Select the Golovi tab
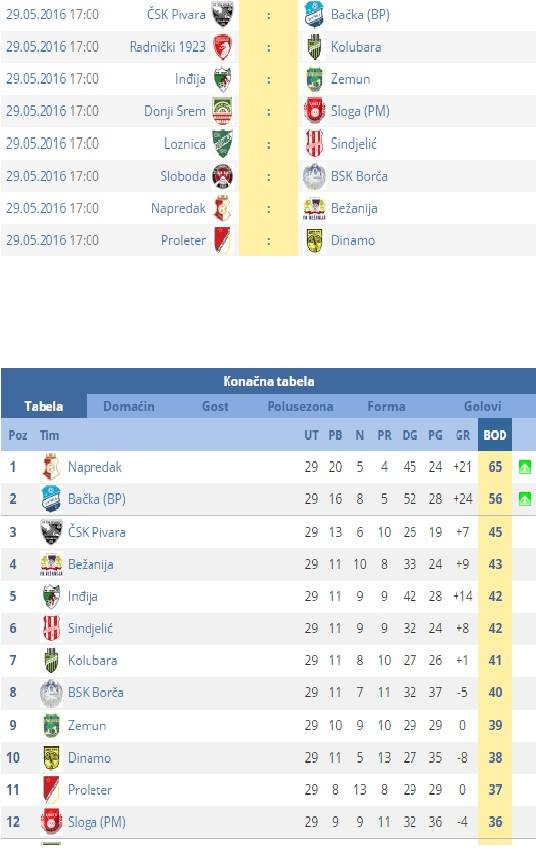 [x=482, y=406]
